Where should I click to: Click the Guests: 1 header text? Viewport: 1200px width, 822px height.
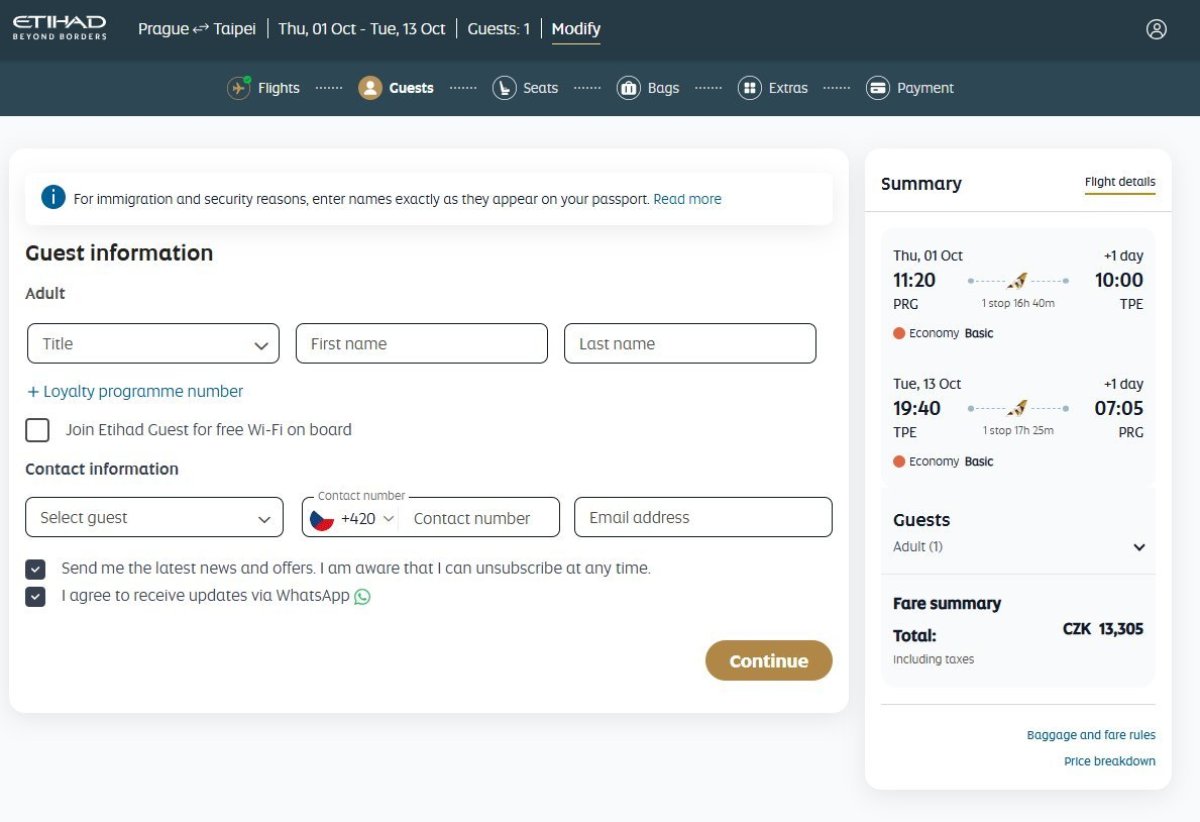pyautogui.click(x=499, y=29)
